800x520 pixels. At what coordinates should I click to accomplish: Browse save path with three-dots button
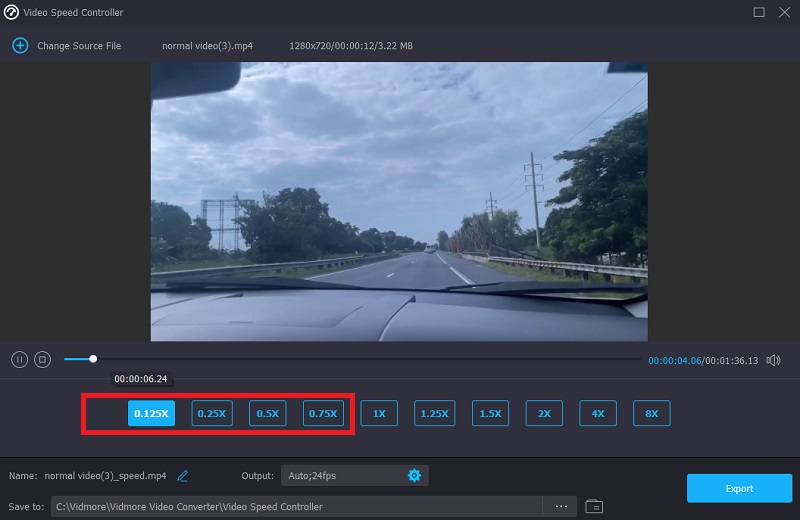tap(561, 506)
